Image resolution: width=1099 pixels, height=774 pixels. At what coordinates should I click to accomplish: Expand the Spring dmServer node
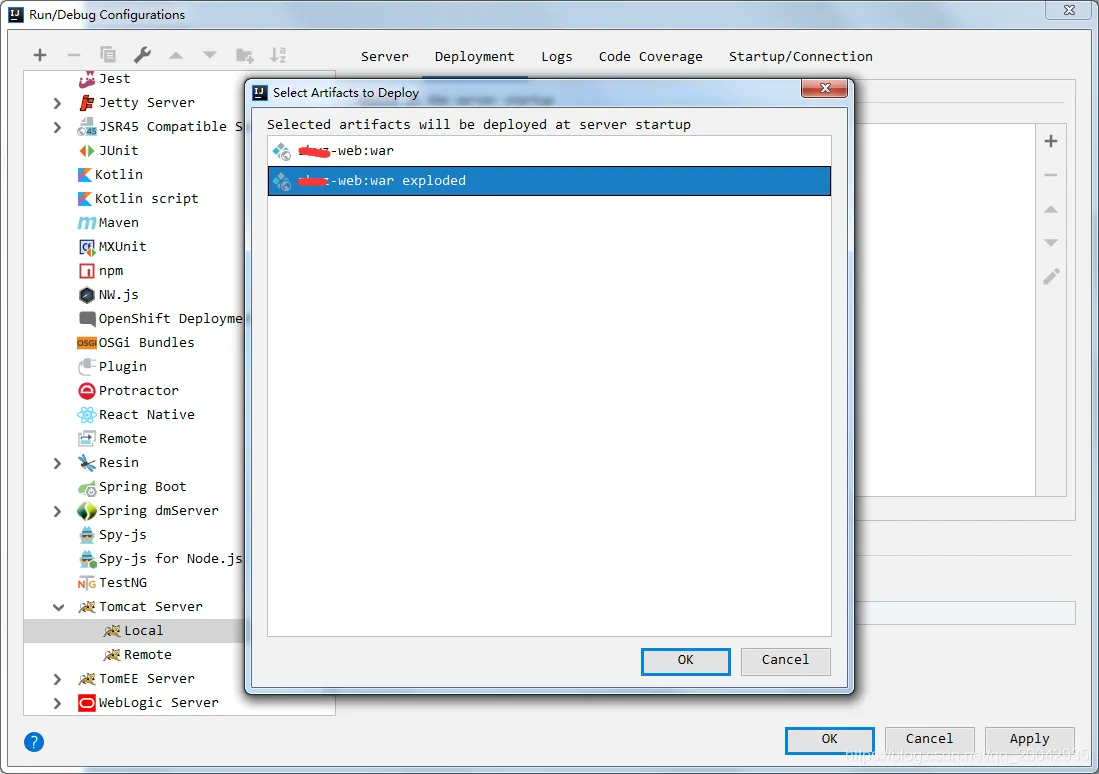(57, 511)
